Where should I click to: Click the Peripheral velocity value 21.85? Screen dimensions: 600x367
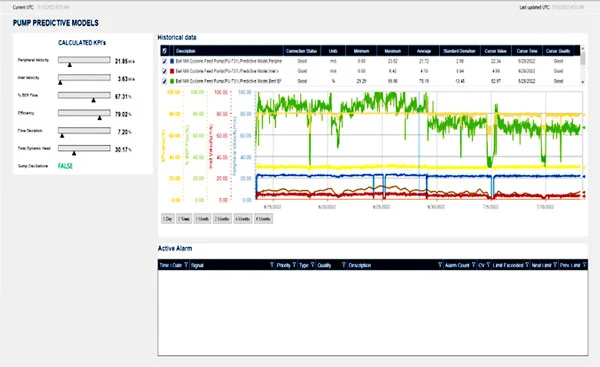click(121, 61)
